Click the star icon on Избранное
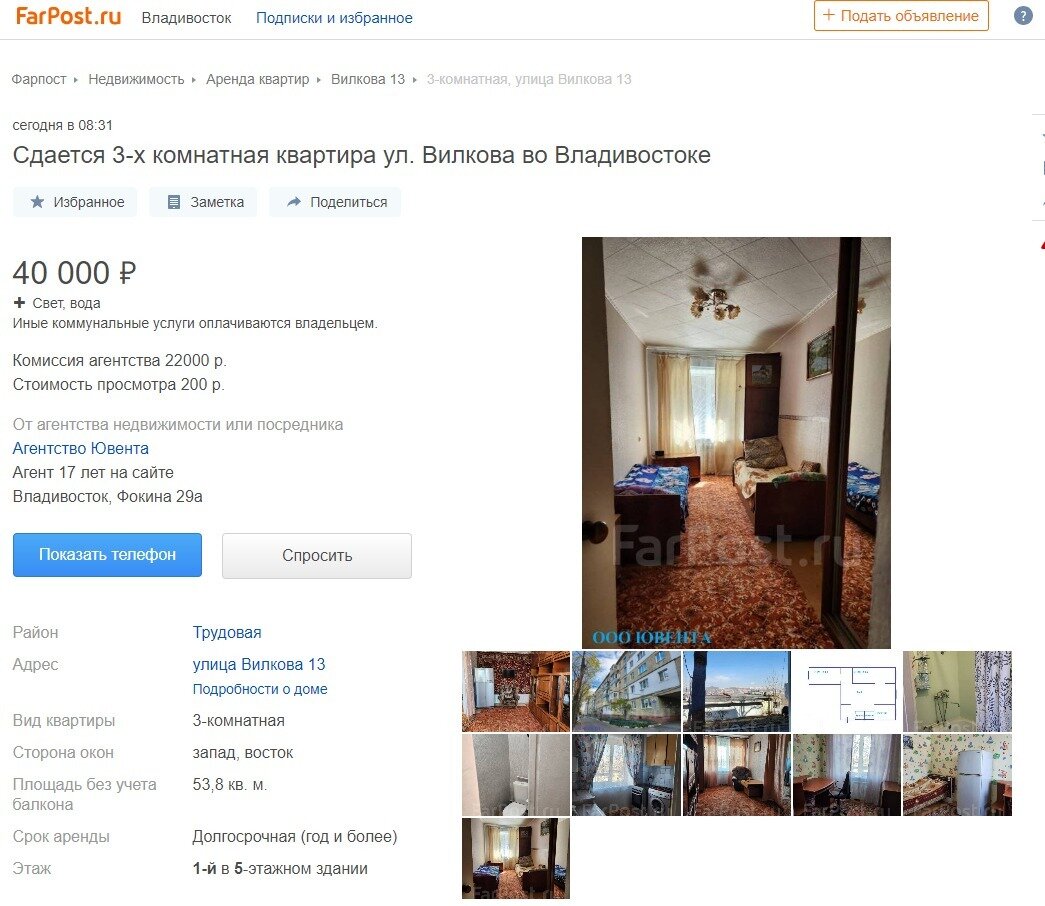Viewport: 1045px width, 906px height. click(x=37, y=202)
